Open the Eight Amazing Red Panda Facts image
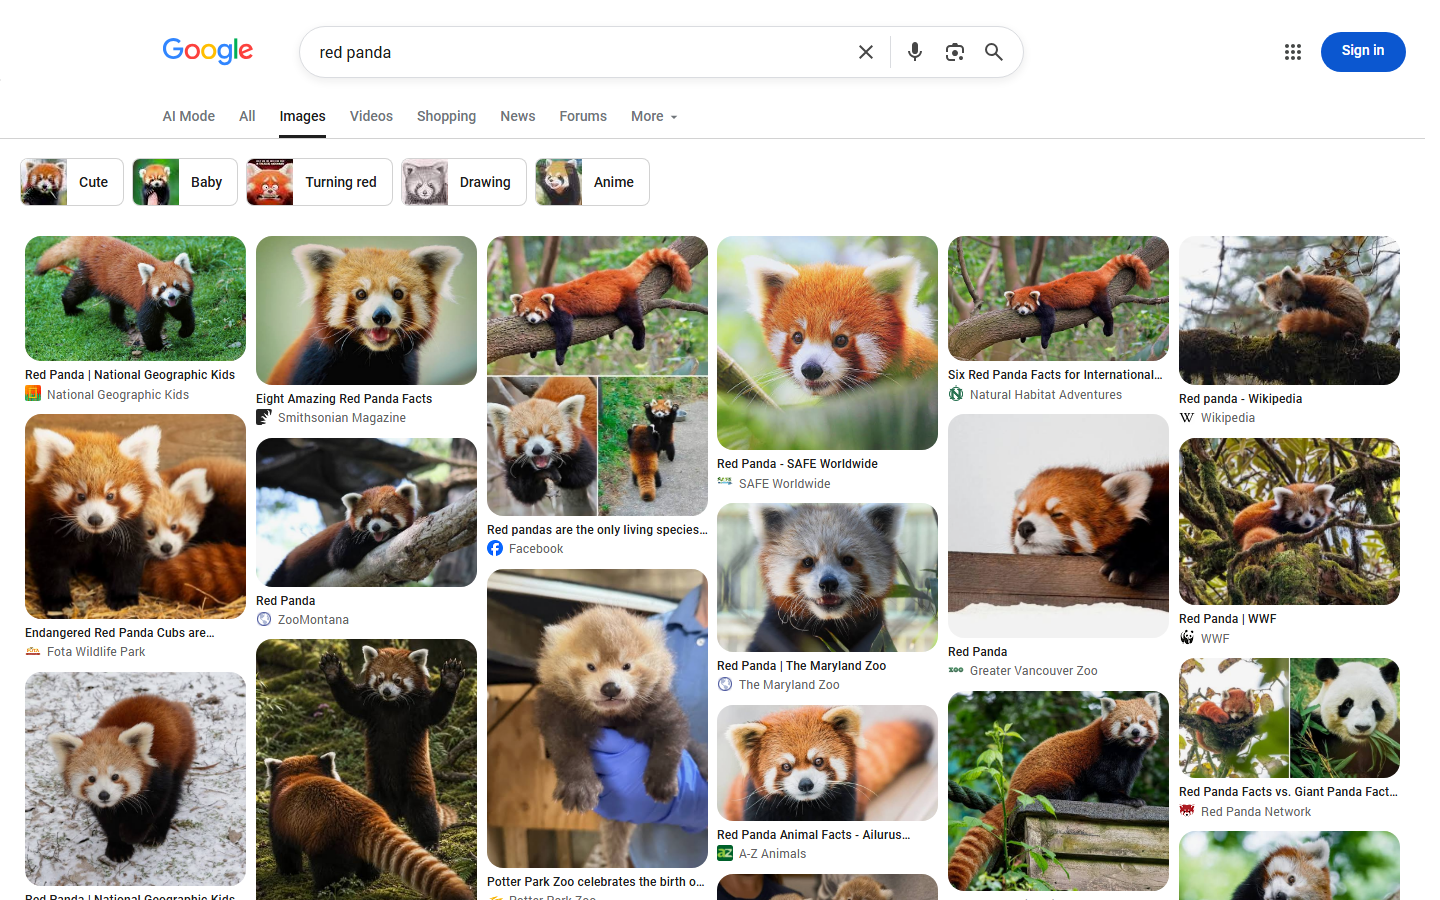 coord(366,310)
